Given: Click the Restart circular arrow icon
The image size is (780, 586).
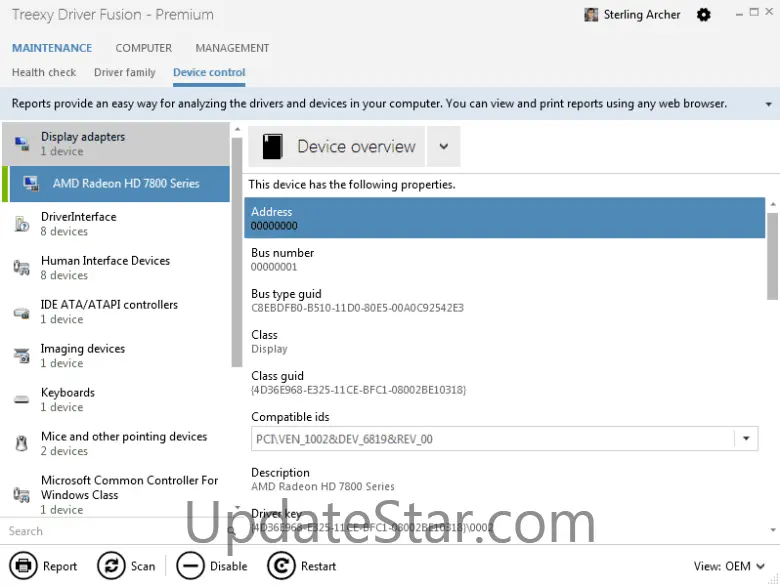Looking at the screenshot, I should coord(281,566).
